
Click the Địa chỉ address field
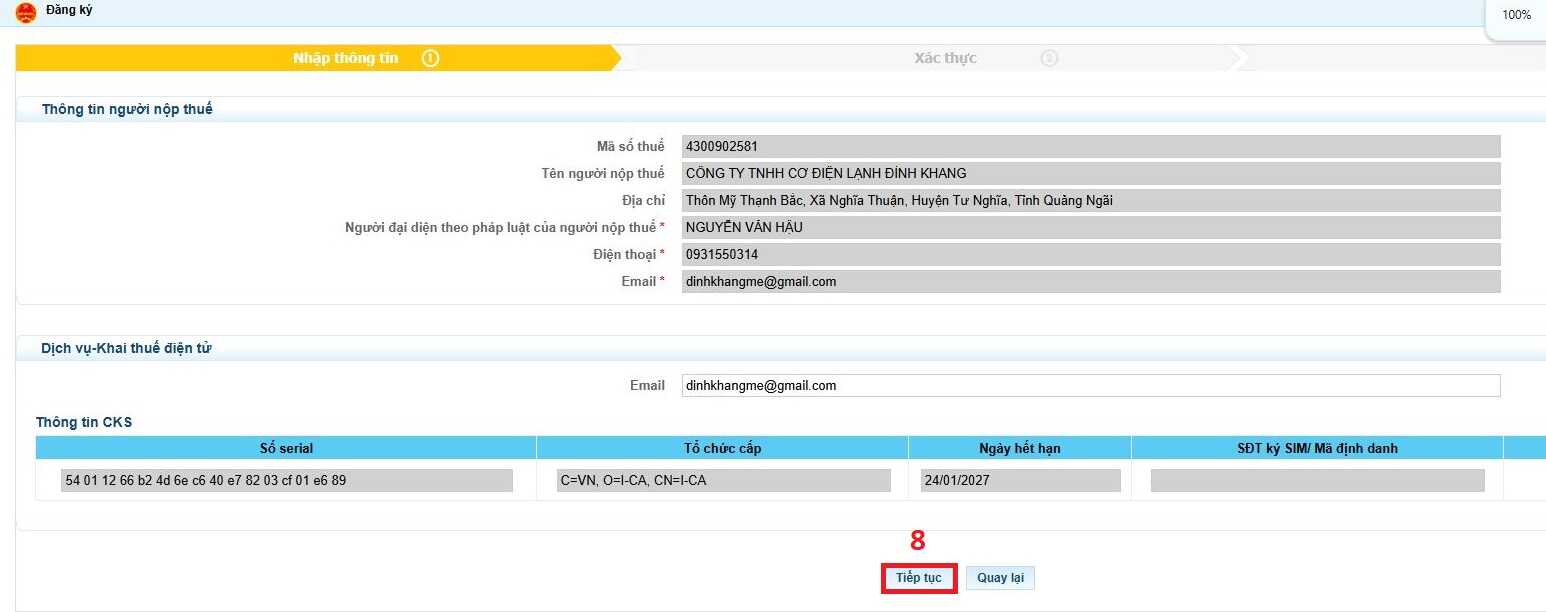pos(1091,201)
